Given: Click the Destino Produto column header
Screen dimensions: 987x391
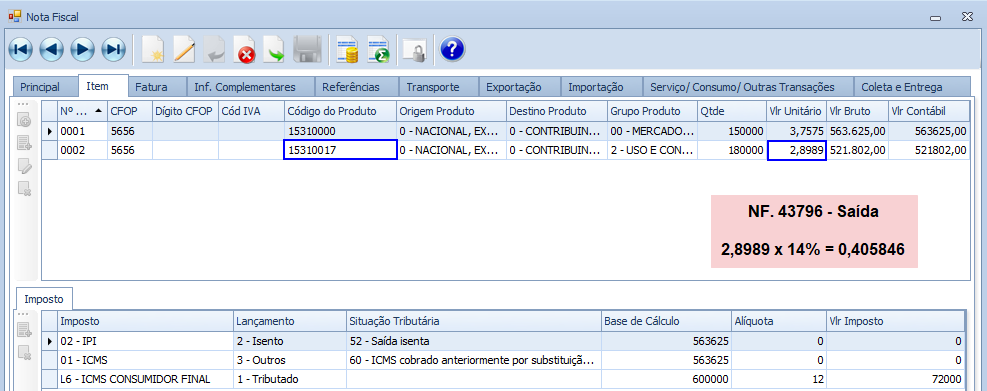Looking at the screenshot, I should pos(556,111).
